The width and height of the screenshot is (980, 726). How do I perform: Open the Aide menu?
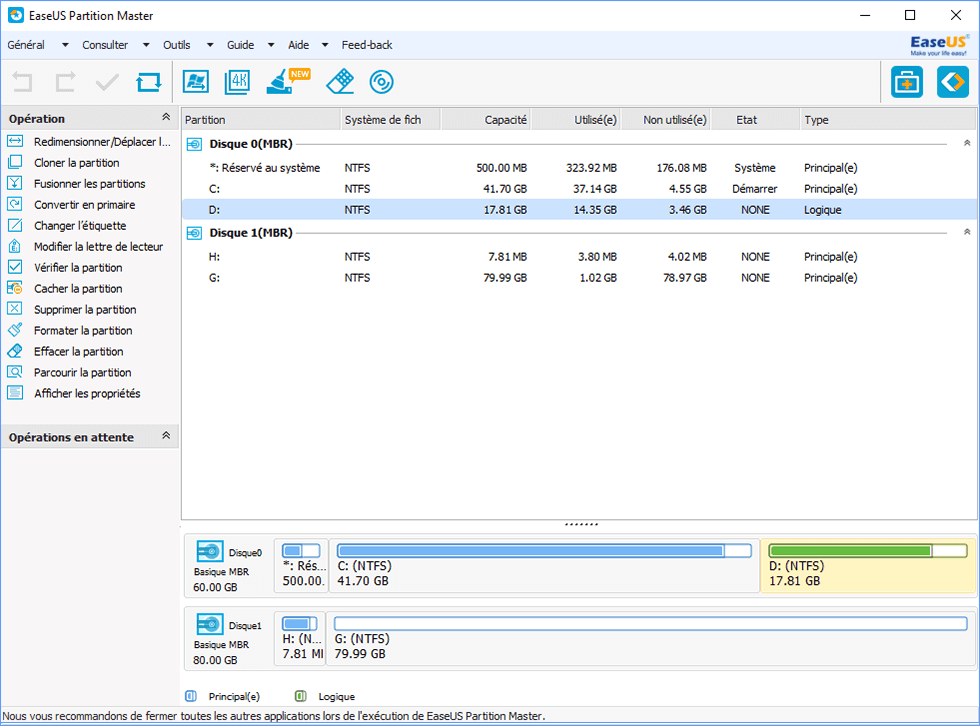tap(299, 45)
